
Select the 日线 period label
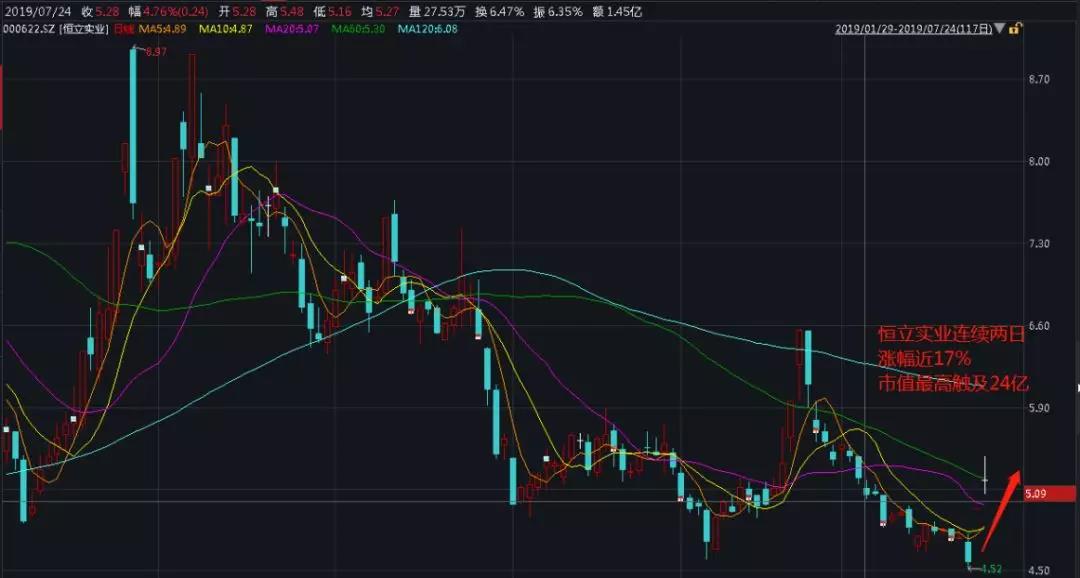(x=123, y=29)
